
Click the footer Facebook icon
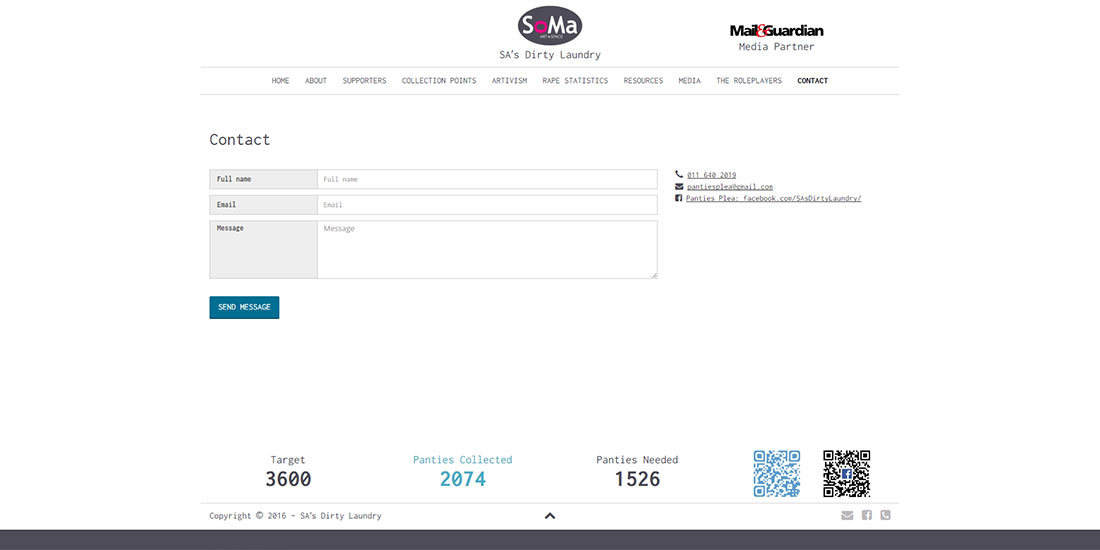(867, 516)
